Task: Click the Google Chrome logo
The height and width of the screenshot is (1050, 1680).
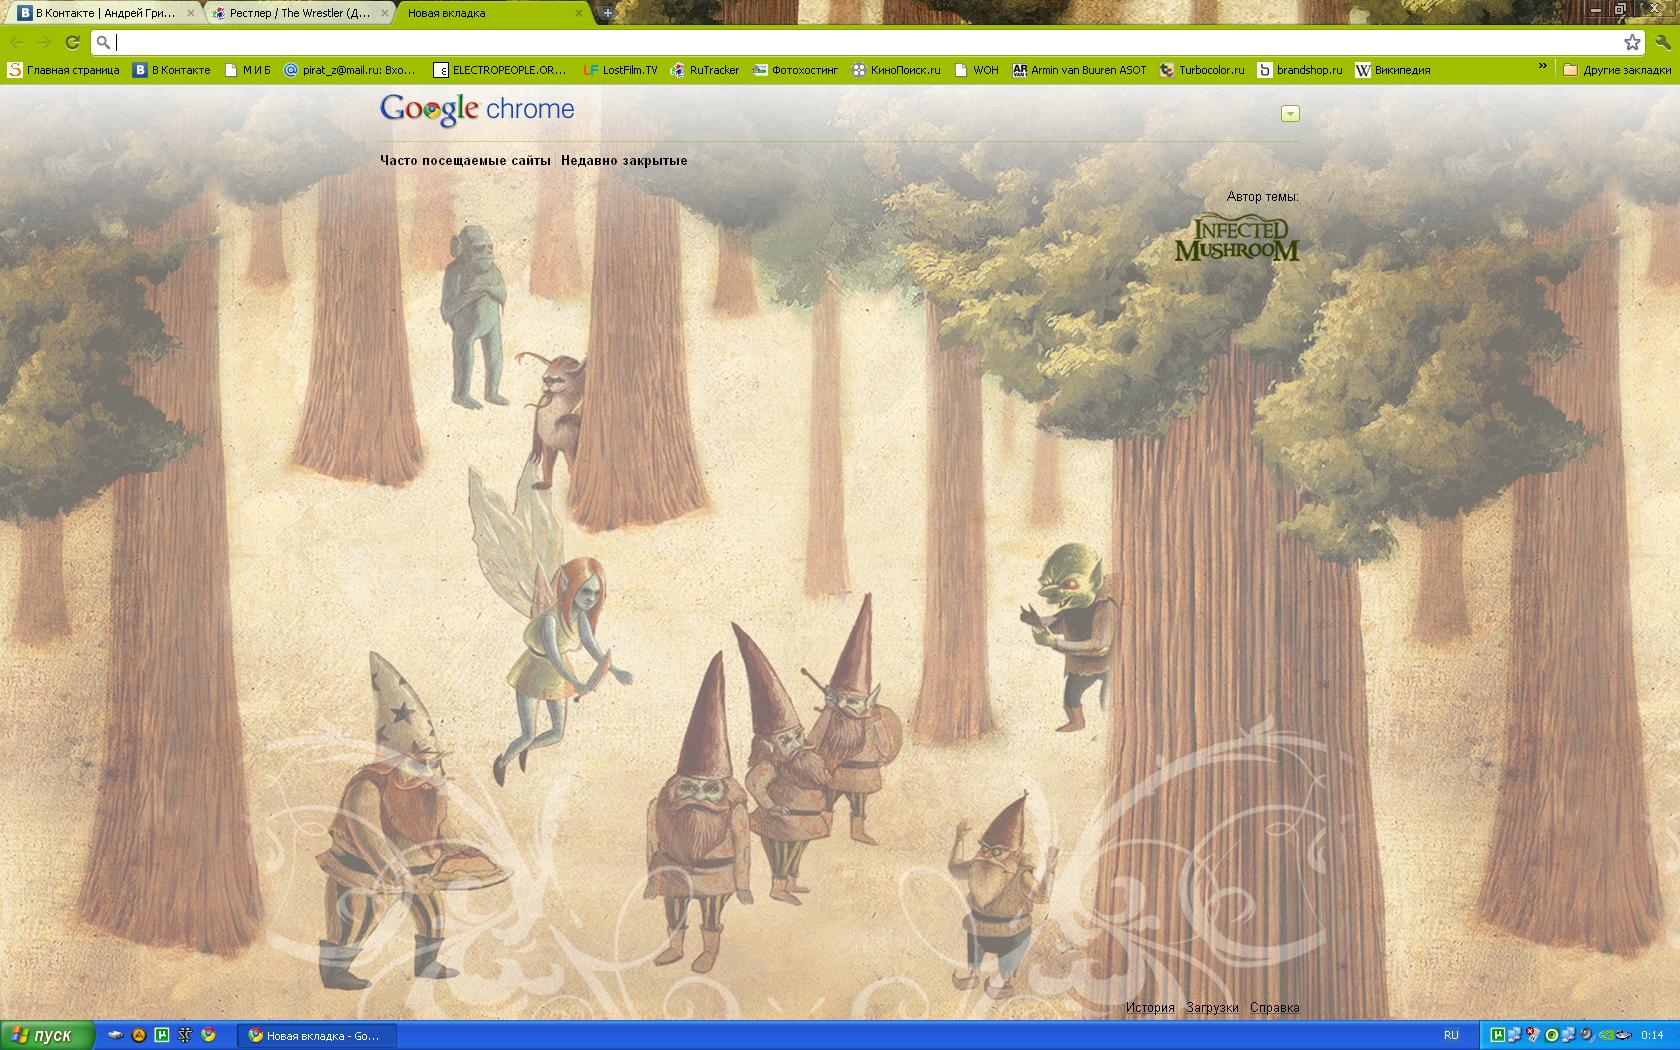Action: [477, 110]
